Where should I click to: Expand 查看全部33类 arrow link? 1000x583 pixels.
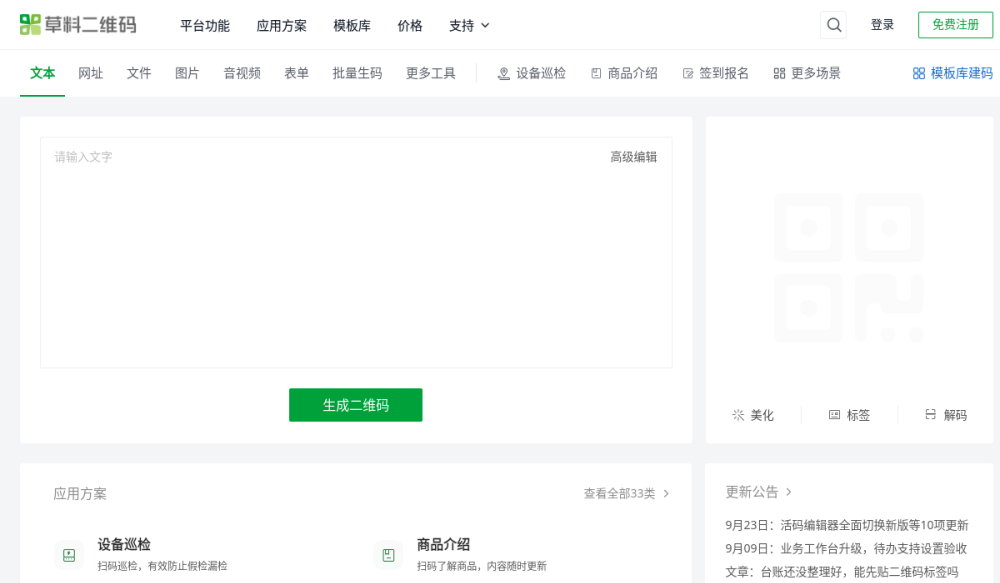626,494
